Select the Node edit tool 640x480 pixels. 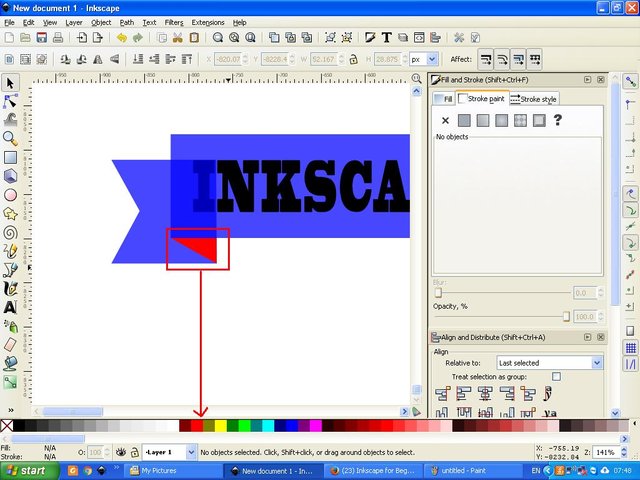pyautogui.click(x=10, y=101)
